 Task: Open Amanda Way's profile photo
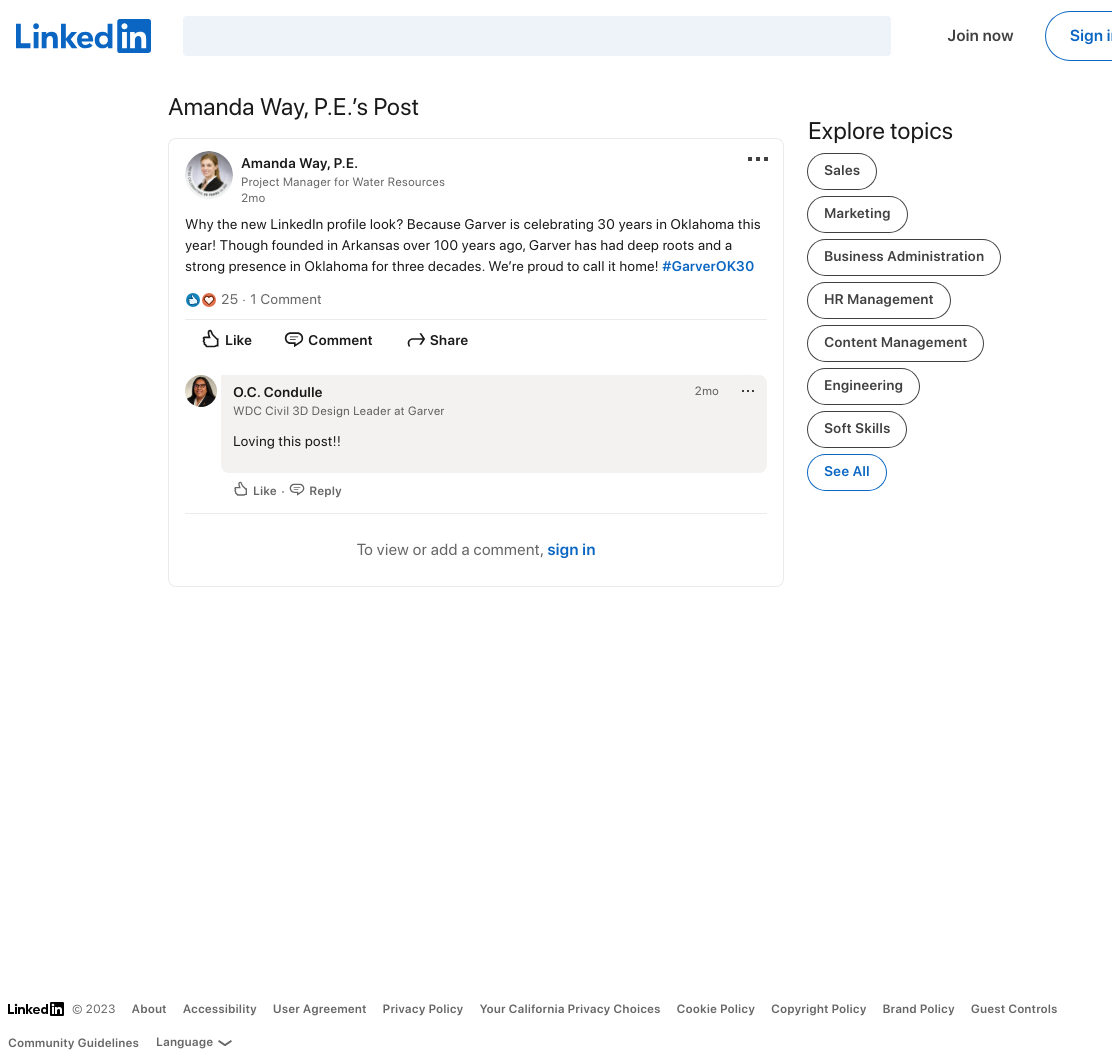[209, 174]
